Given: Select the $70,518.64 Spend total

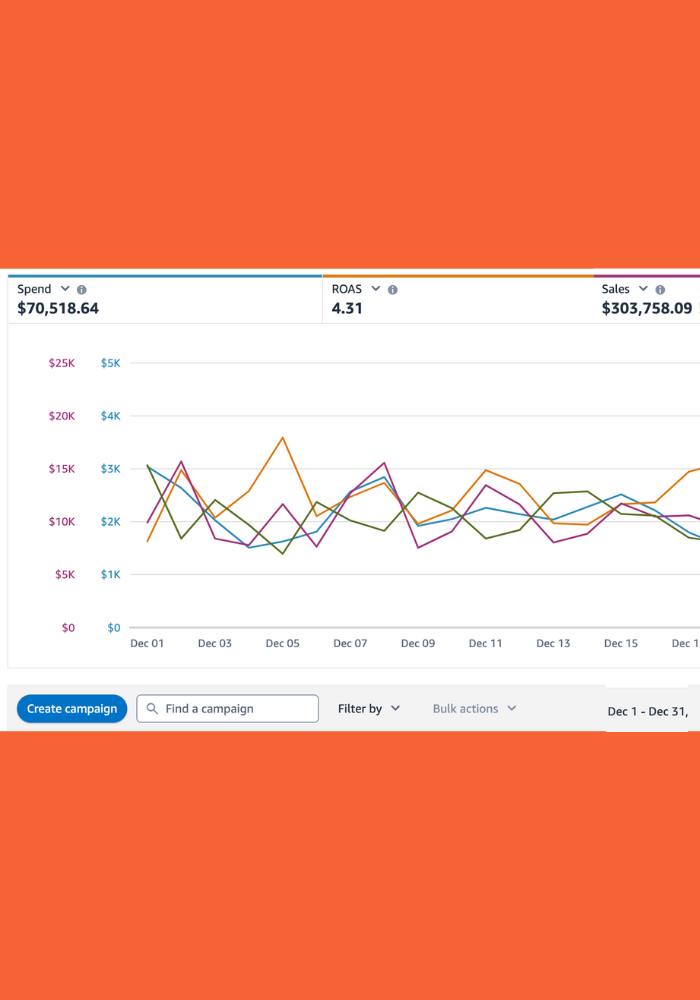Looking at the screenshot, I should pyautogui.click(x=58, y=308).
